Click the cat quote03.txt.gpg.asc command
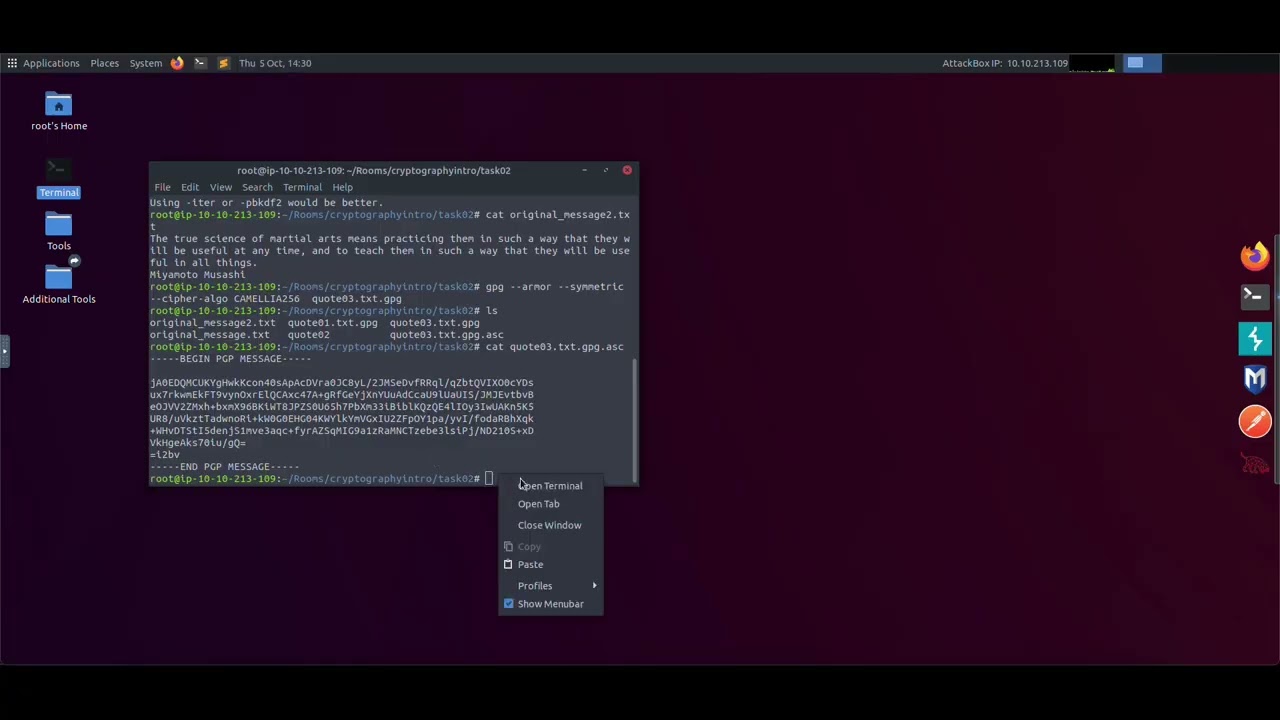The image size is (1280, 720). (554, 347)
